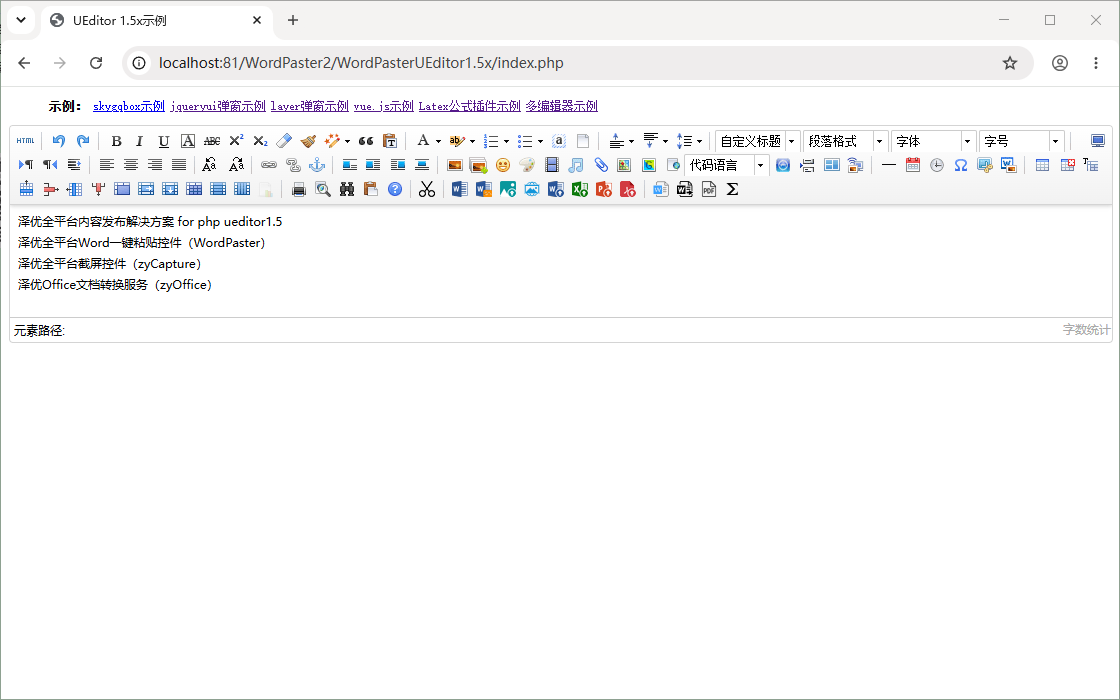Screen dimensions: 1120x700
Task: Toggle superscript formatting
Action: tap(236, 141)
